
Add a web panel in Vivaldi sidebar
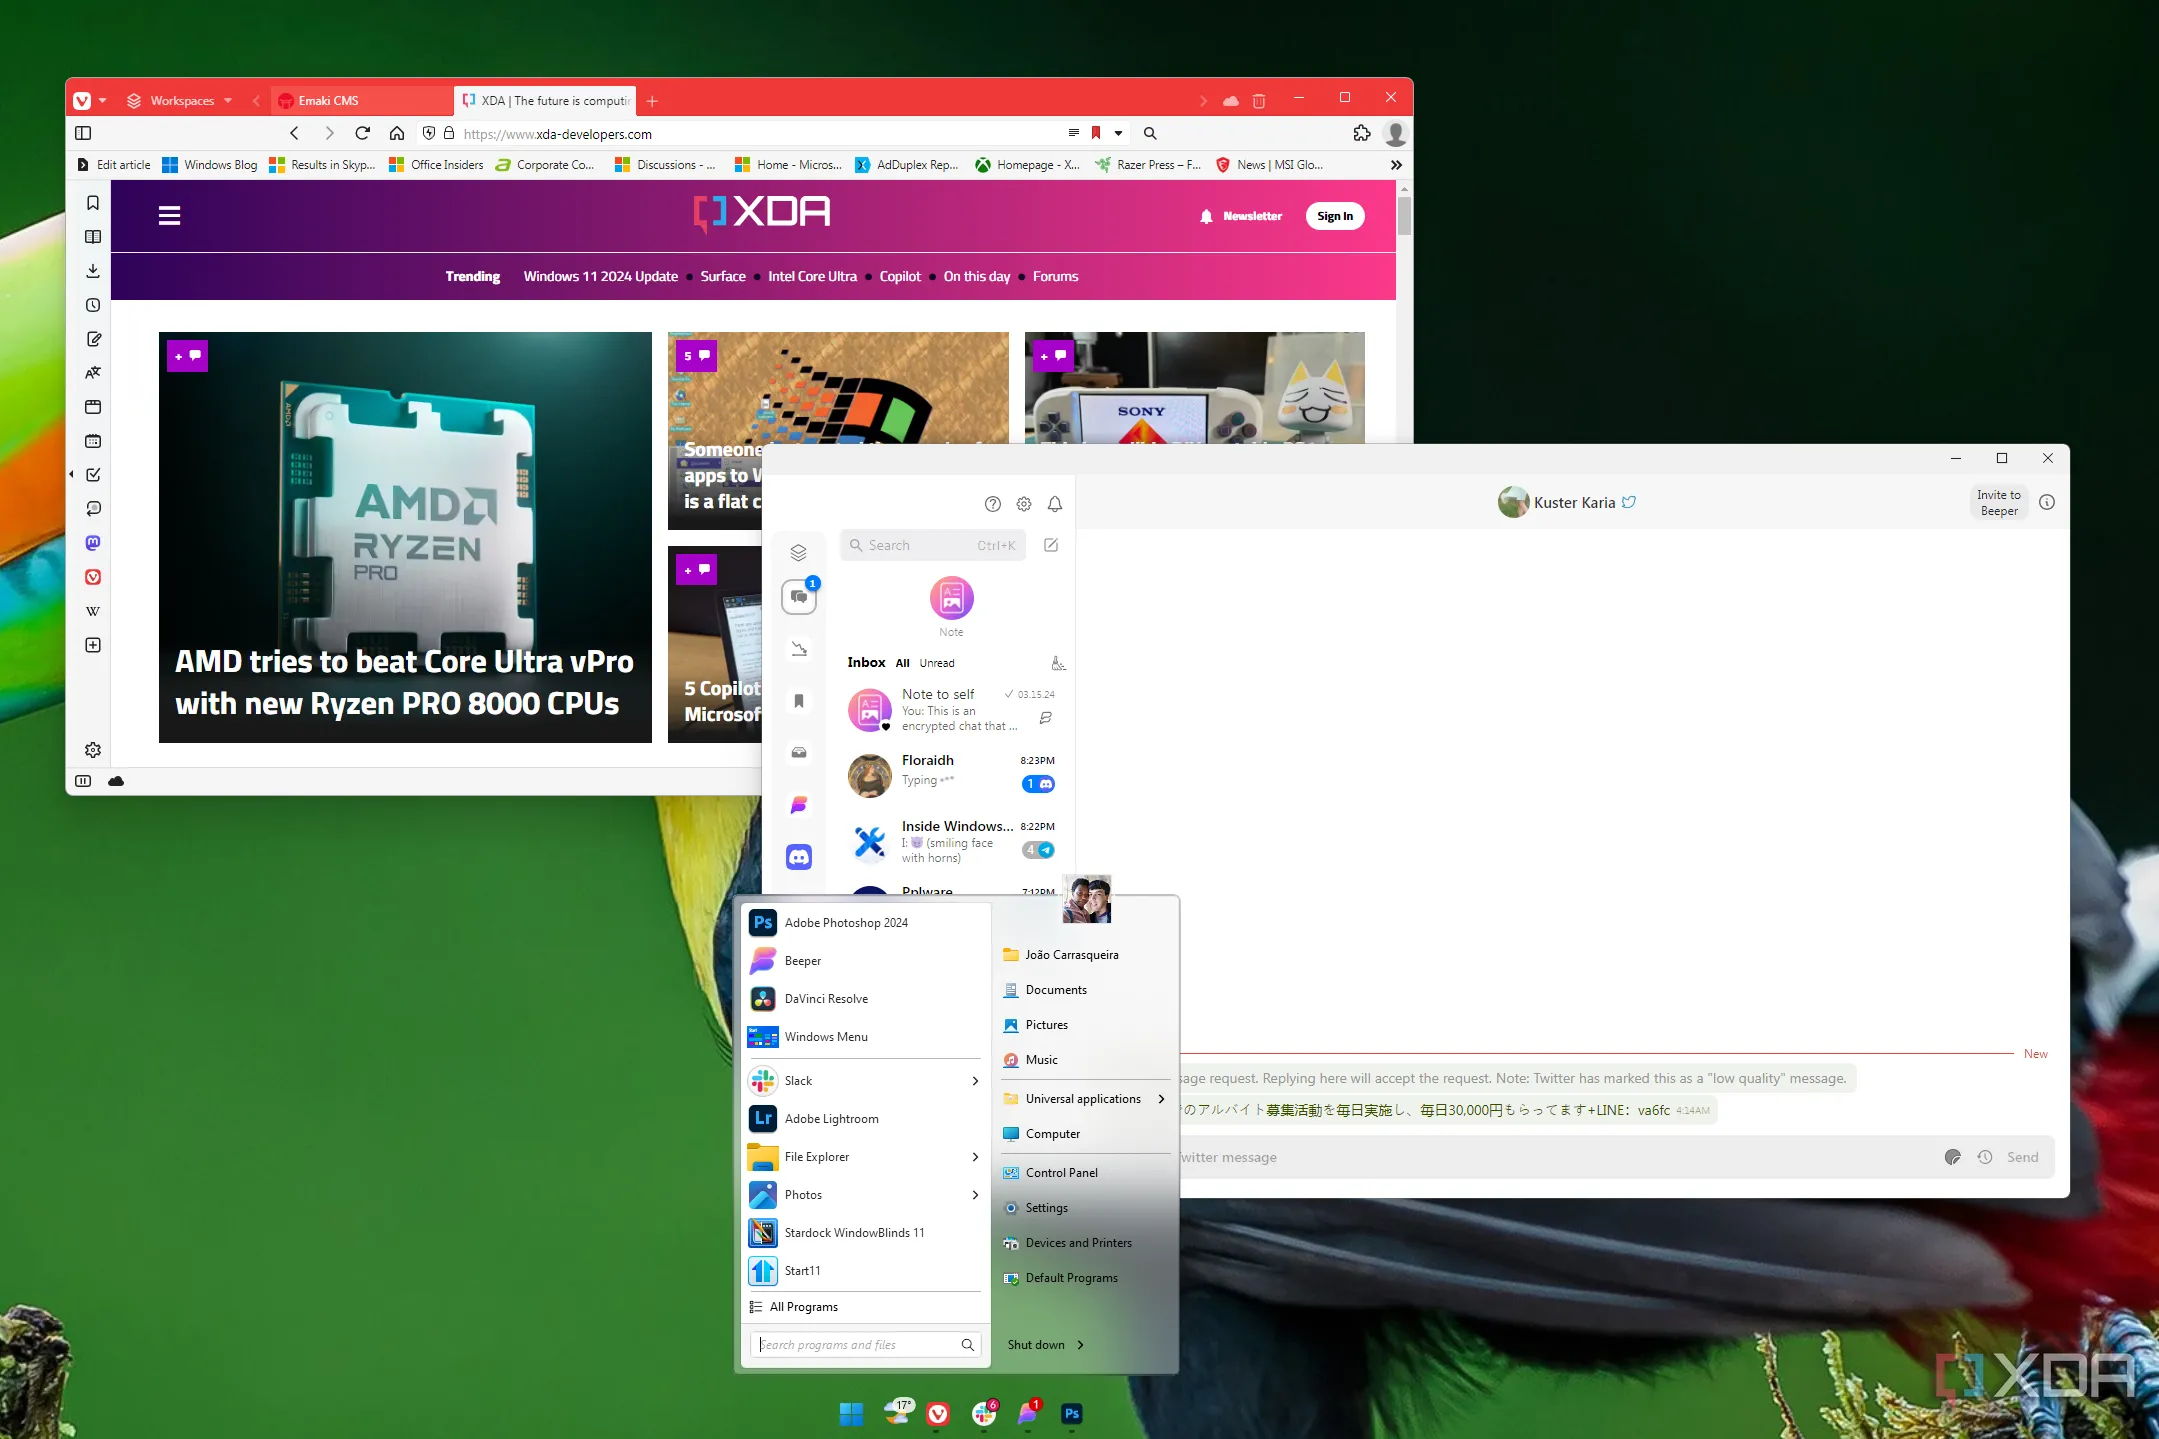[x=93, y=645]
